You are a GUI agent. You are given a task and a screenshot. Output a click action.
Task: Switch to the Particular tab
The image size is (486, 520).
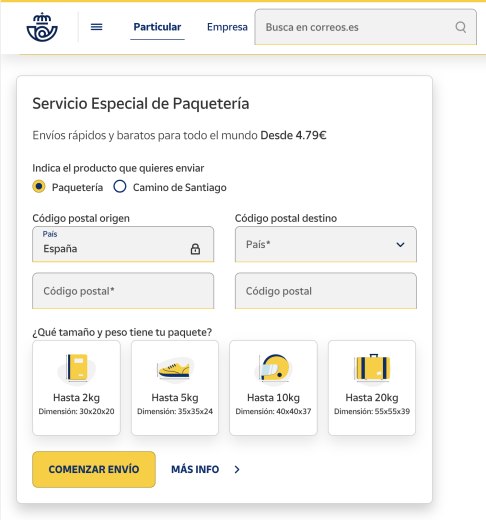(157, 27)
